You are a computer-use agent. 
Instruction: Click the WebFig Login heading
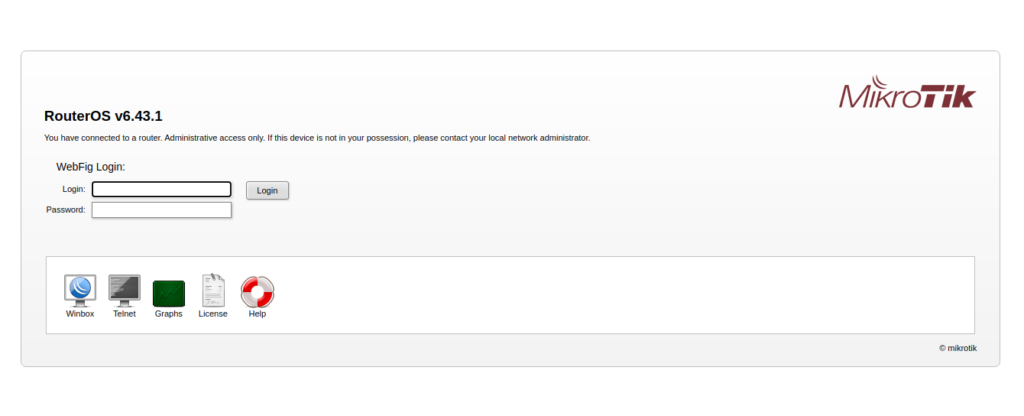tap(91, 167)
